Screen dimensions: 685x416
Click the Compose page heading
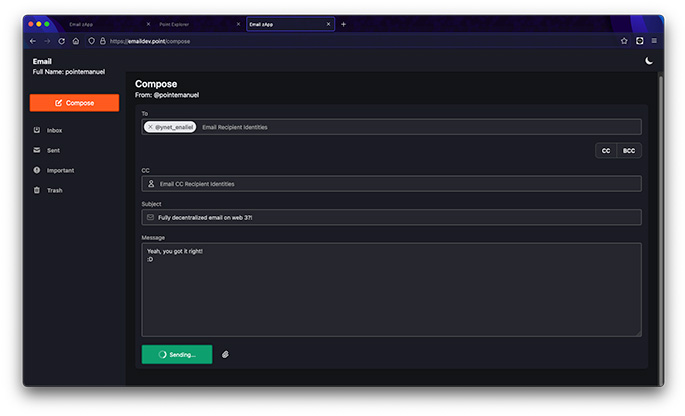point(156,84)
